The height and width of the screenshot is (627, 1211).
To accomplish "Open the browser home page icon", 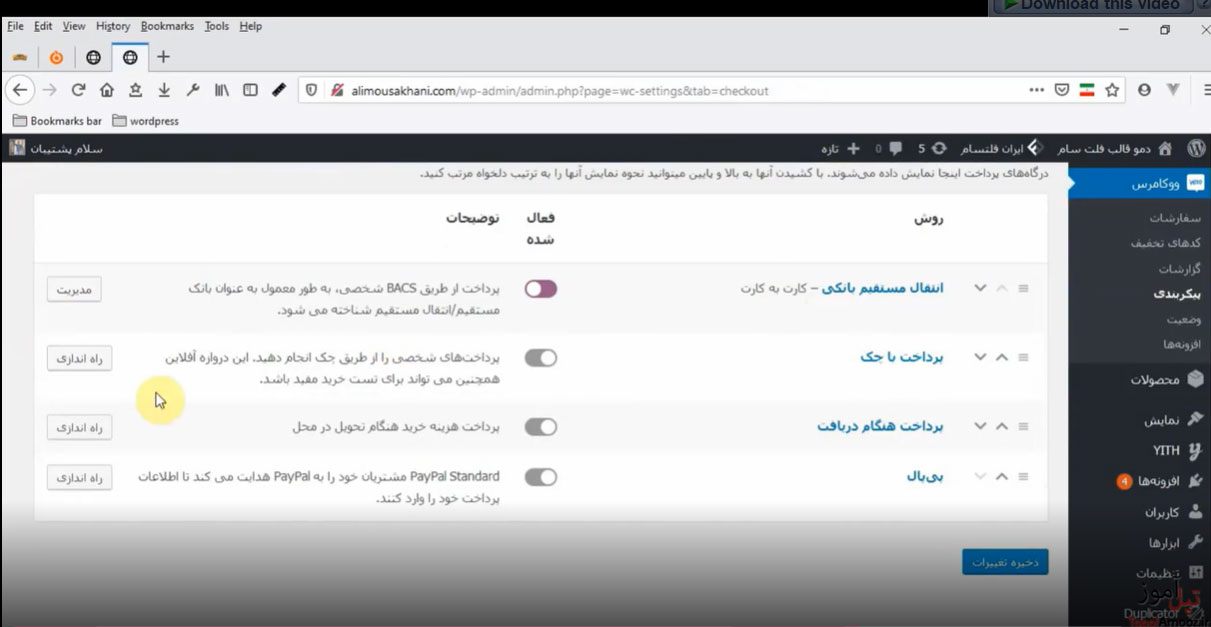I will click(107, 90).
